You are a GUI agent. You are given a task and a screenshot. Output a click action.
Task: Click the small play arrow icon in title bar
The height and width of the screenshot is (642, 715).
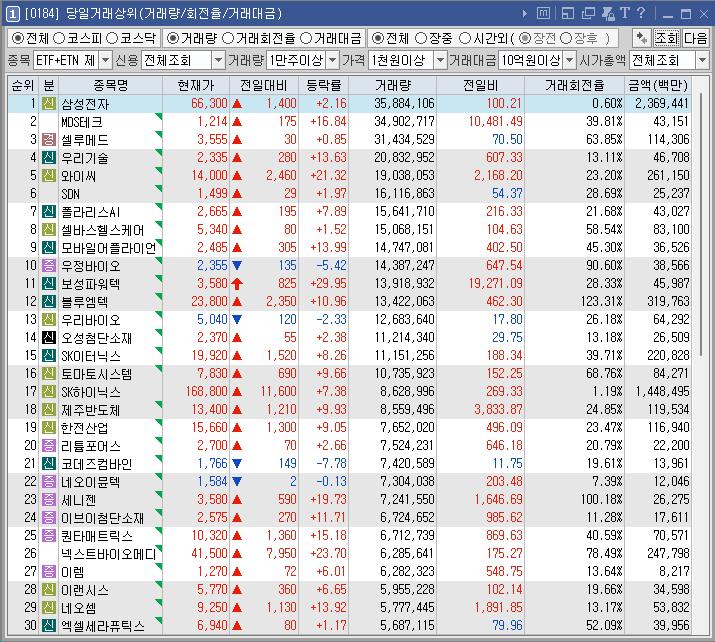click(x=524, y=14)
